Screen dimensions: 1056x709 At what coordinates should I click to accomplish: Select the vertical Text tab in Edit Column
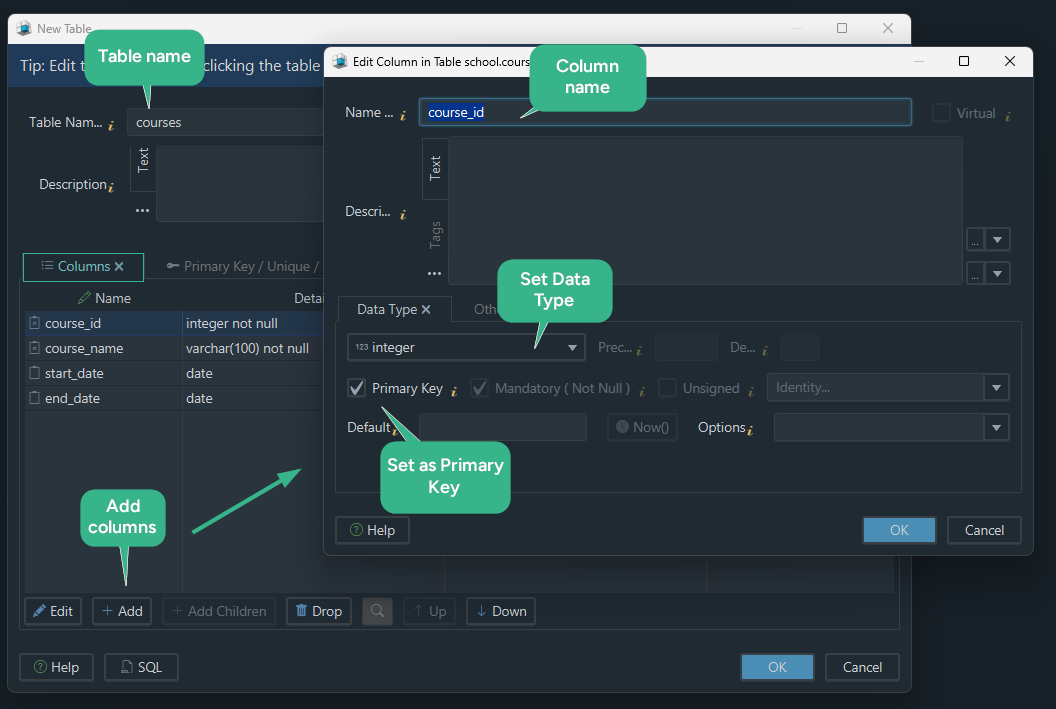pyautogui.click(x=435, y=168)
